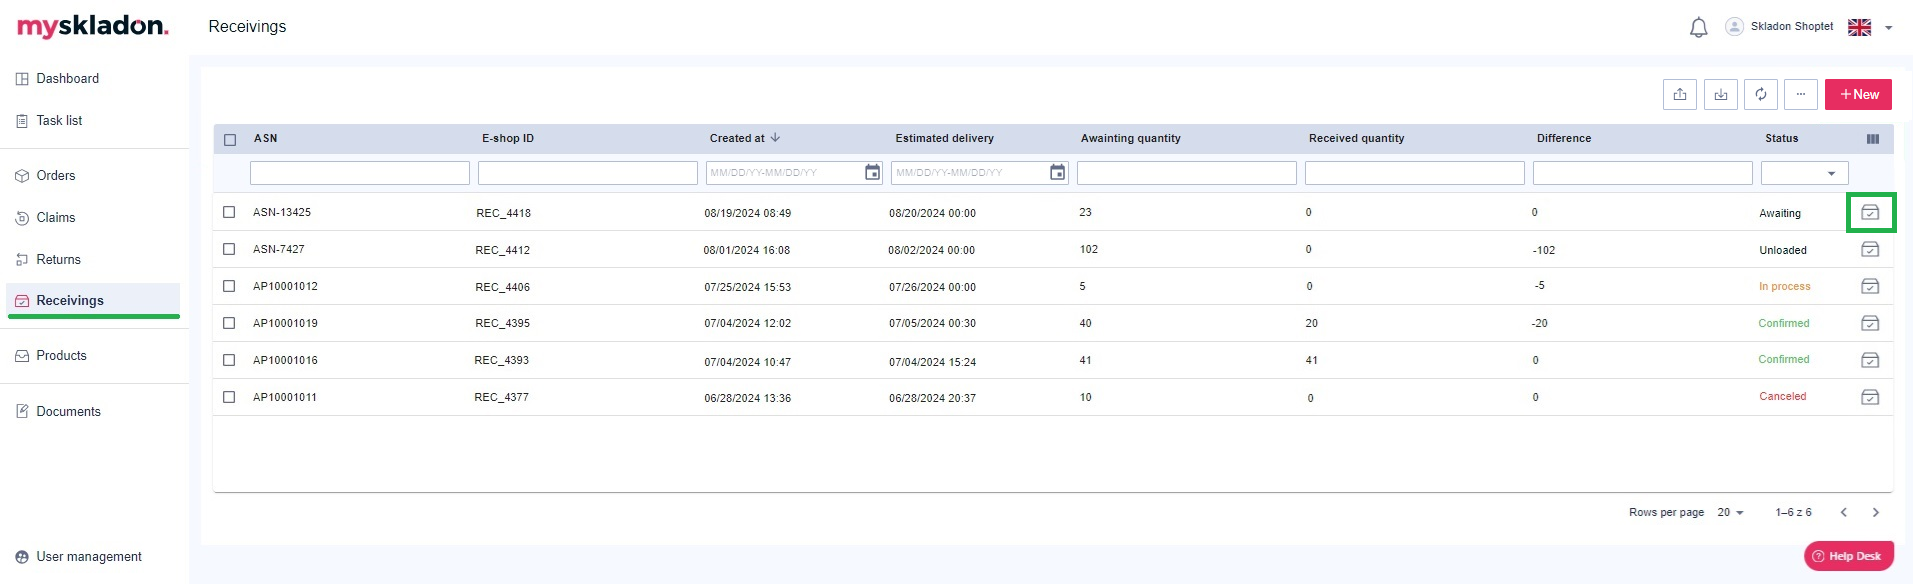The height and width of the screenshot is (584, 1913).
Task: Open receiving detail icon for AP10001012
Action: pyautogui.click(x=1870, y=287)
